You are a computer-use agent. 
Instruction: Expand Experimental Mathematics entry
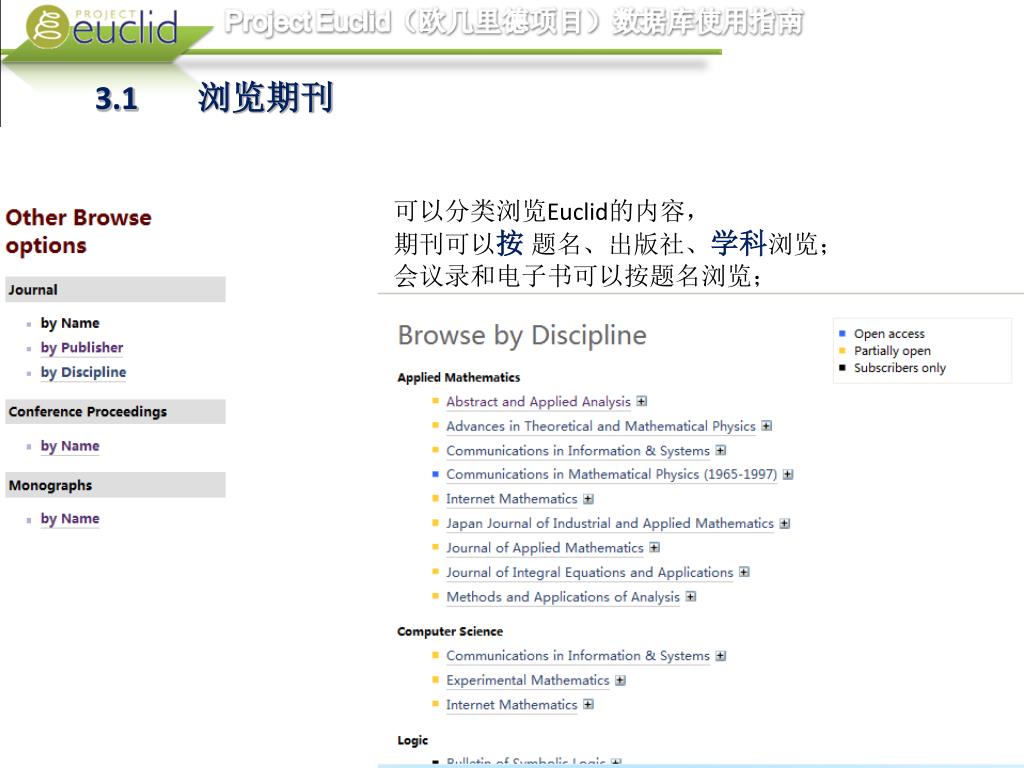[x=620, y=680]
